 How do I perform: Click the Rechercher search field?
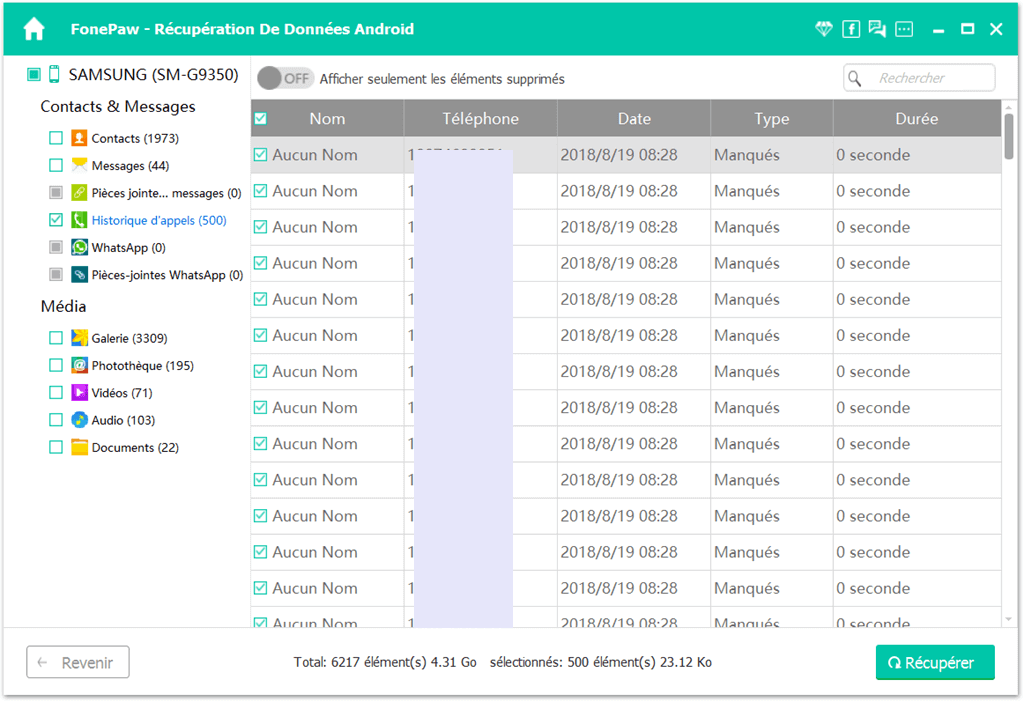tap(920, 78)
